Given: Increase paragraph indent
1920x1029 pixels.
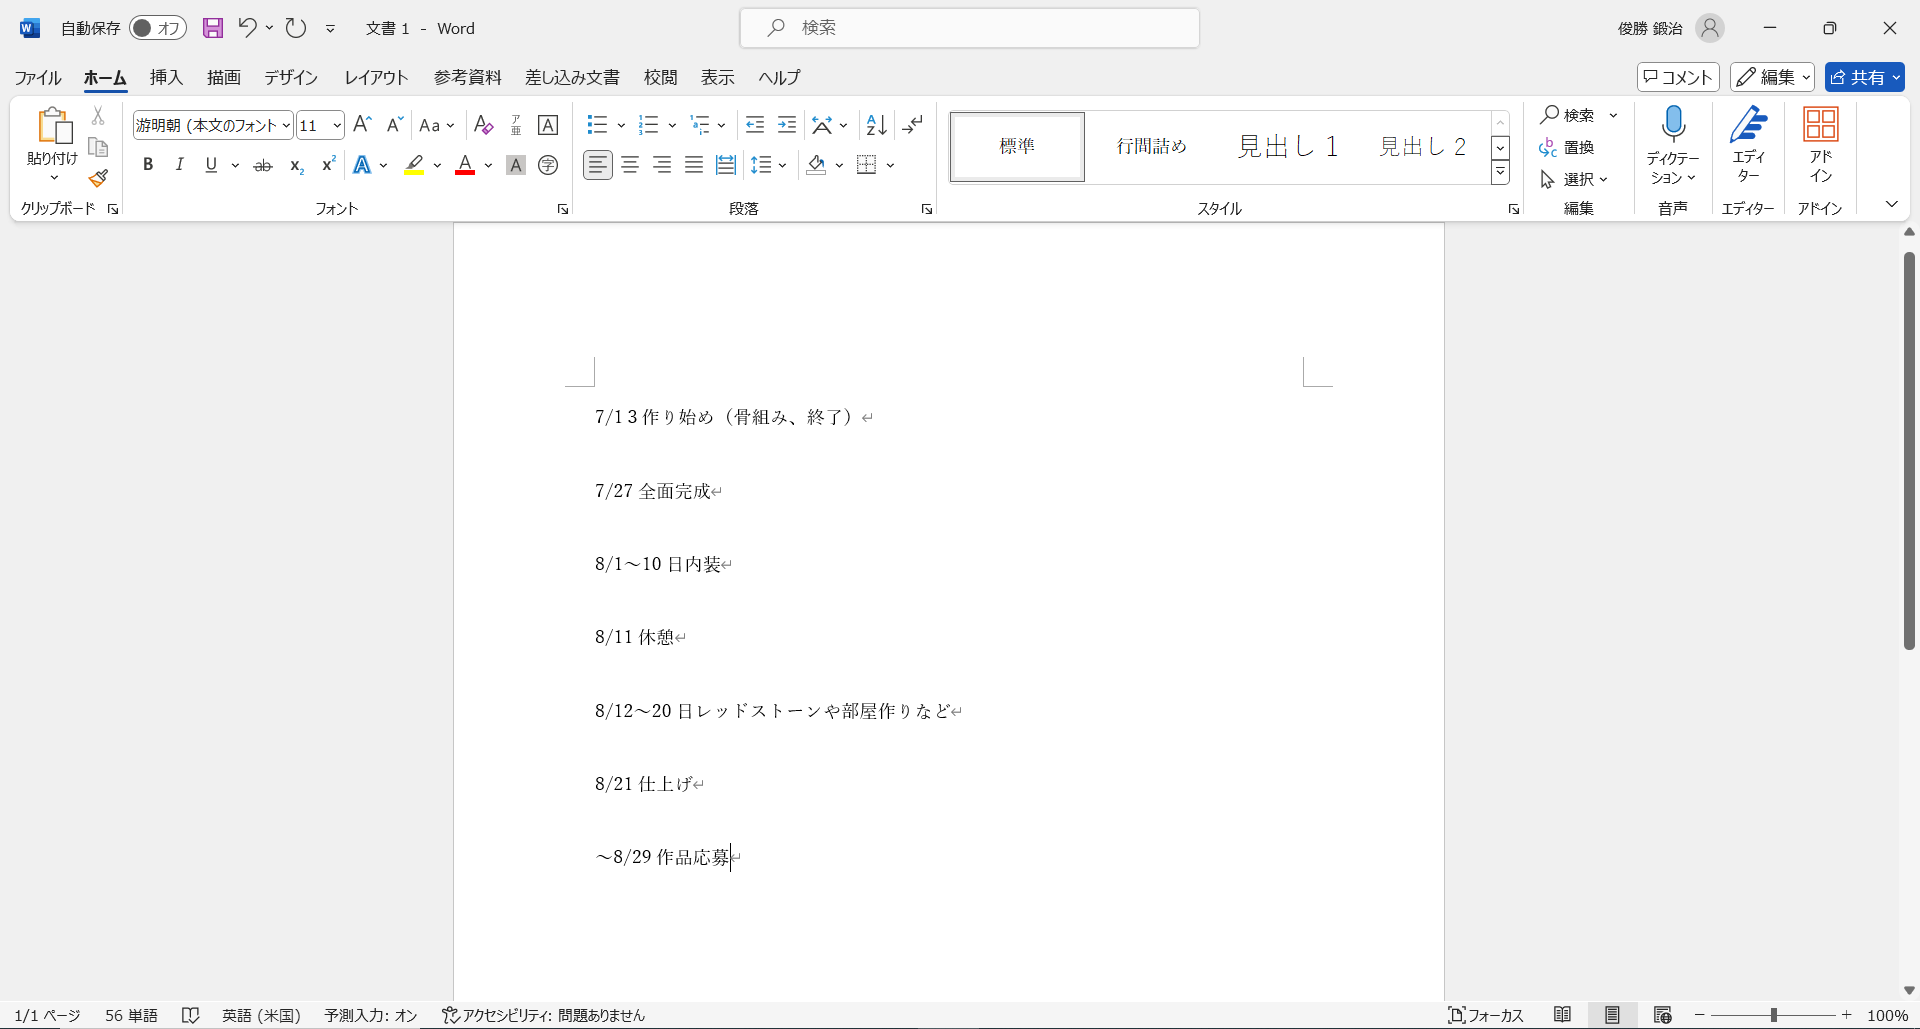Looking at the screenshot, I should click(x=787, y=124).
